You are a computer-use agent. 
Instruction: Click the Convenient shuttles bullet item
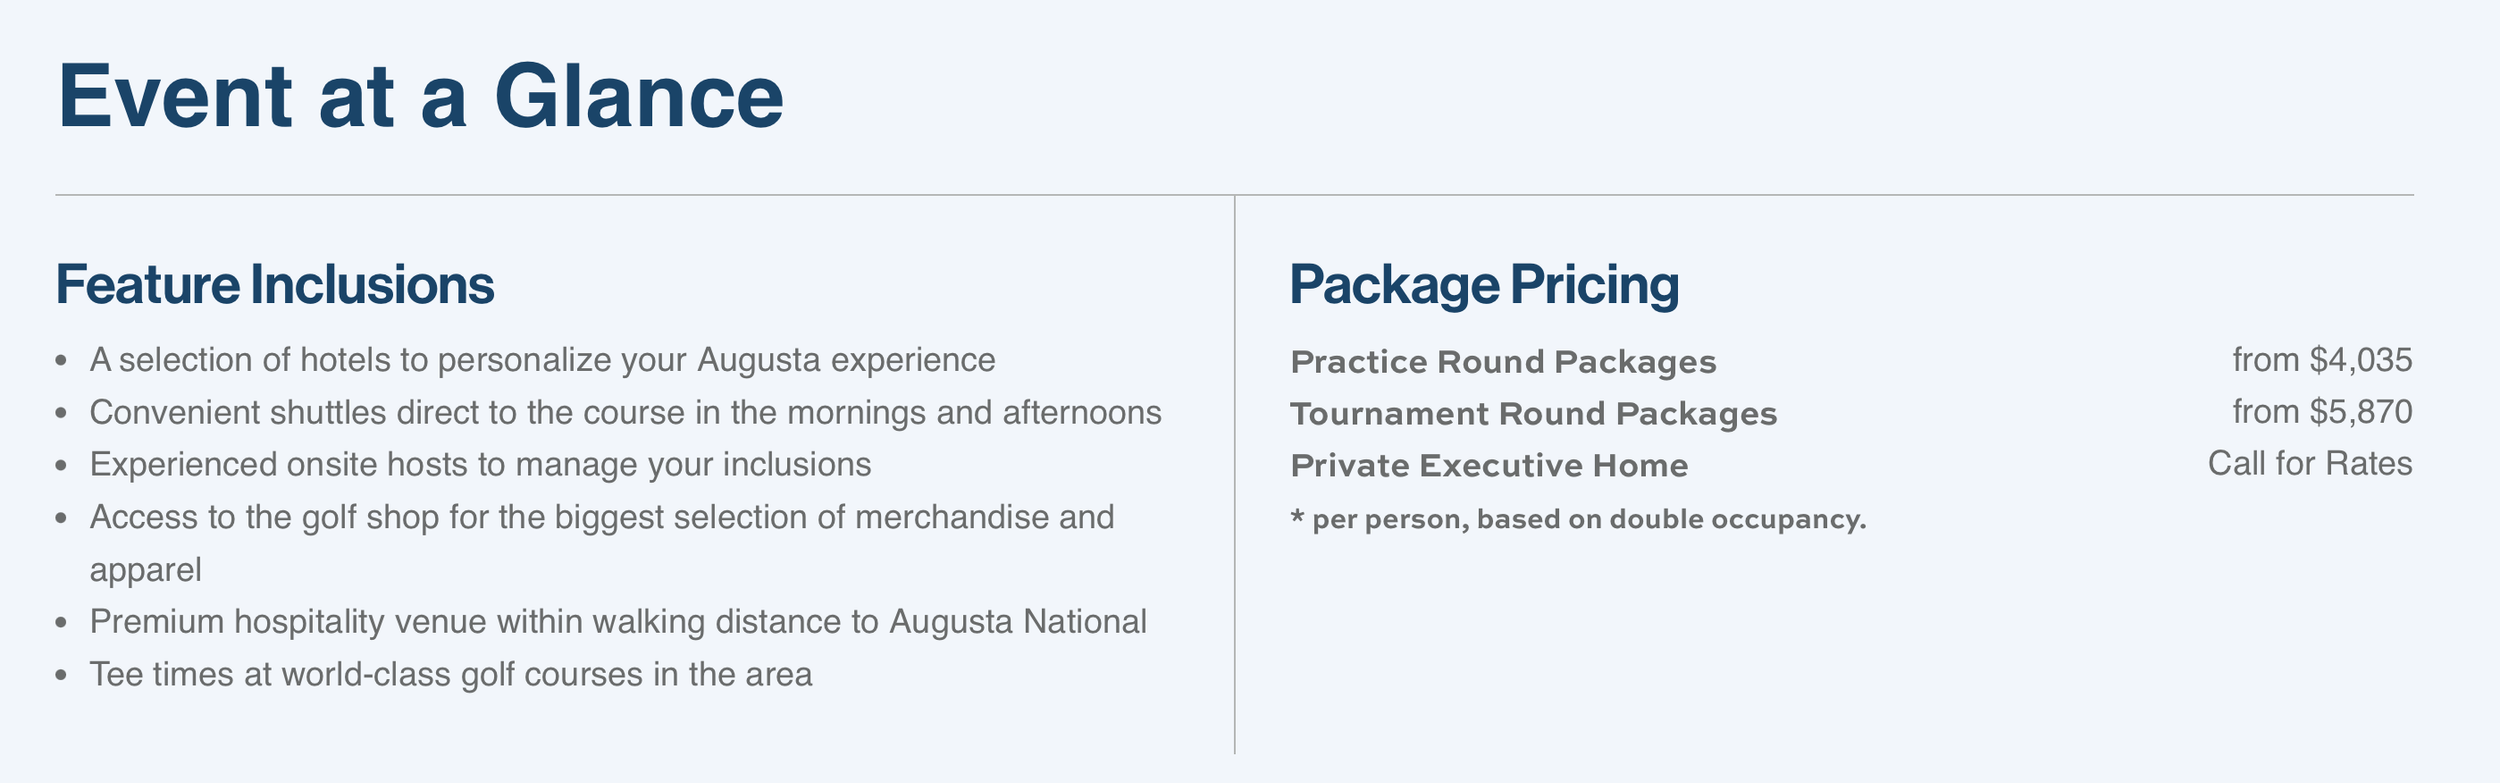(x=626, y=412)
